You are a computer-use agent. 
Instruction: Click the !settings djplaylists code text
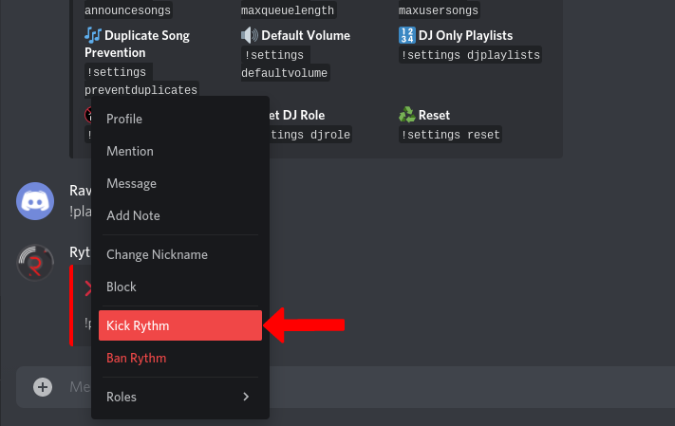click(470, 55)
